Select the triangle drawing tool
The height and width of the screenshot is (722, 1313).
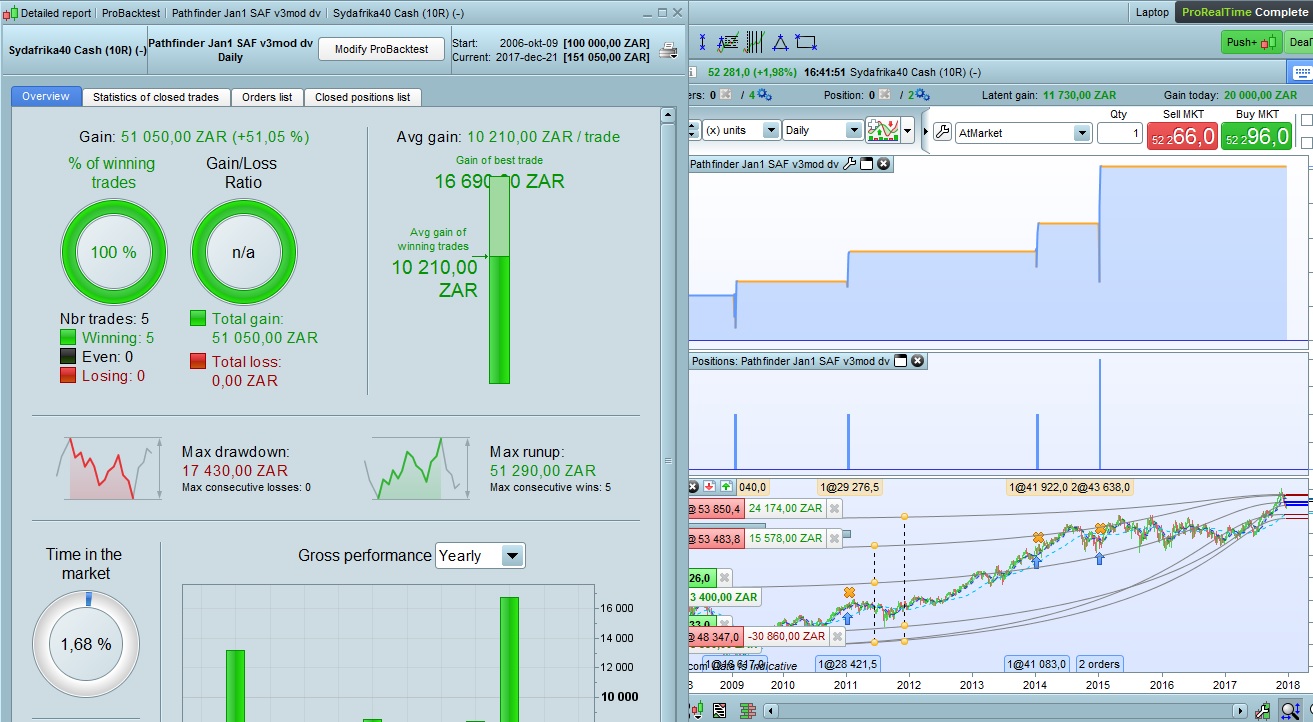(780, 43)
